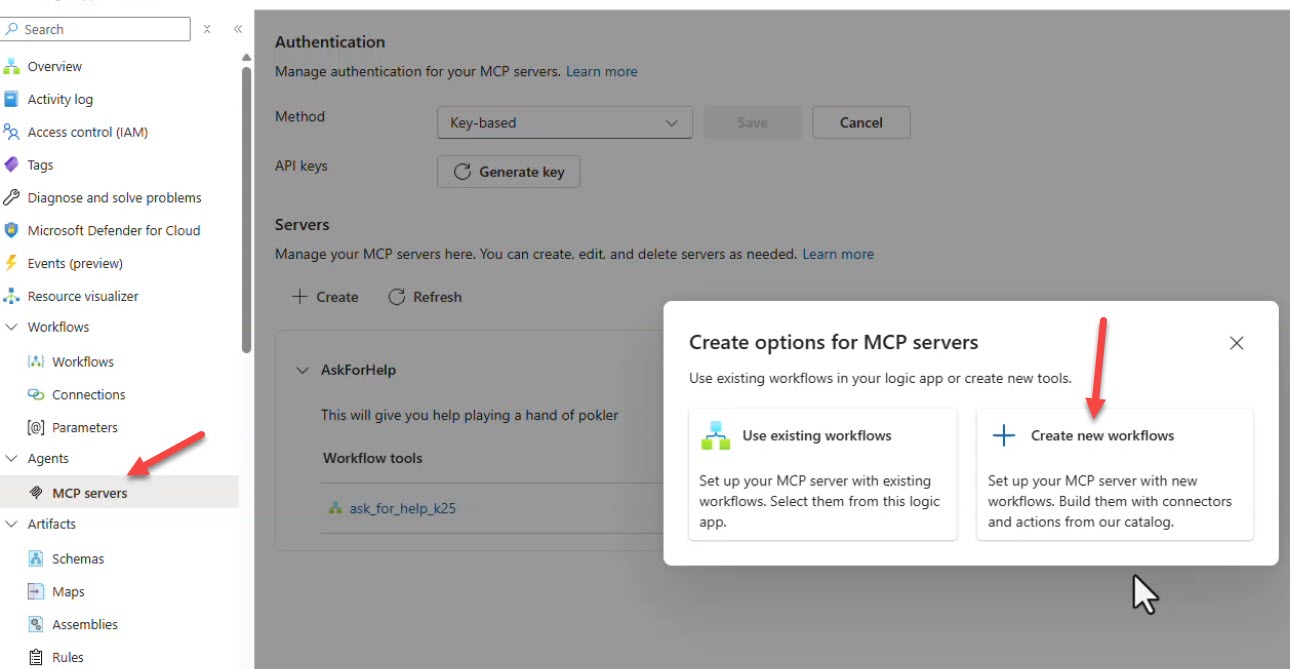Click the Generate key button
Image resolution: width=1290 pixels, height=669 pixels.
tap(508, 171)
